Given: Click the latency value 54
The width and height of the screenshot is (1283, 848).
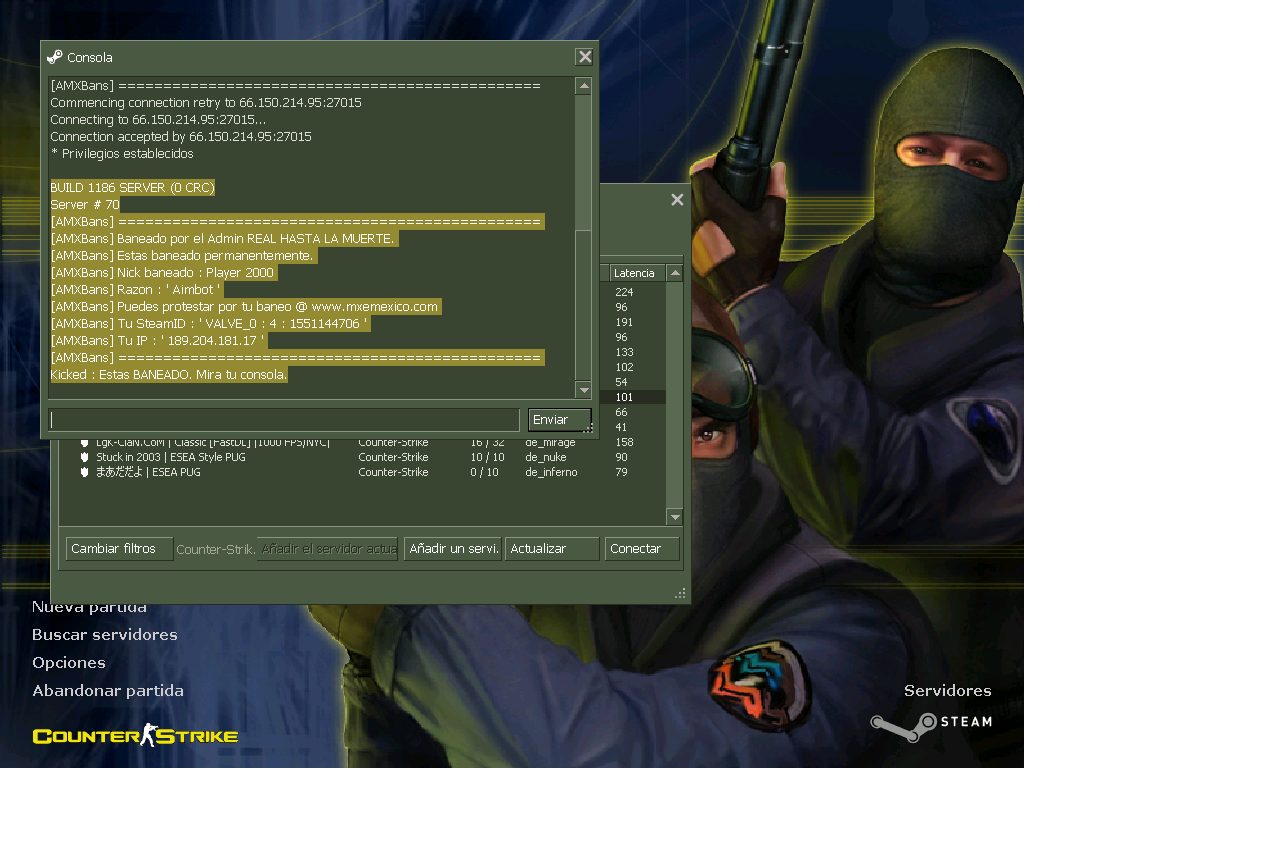Looking at the screenshot, I should 621,382.
